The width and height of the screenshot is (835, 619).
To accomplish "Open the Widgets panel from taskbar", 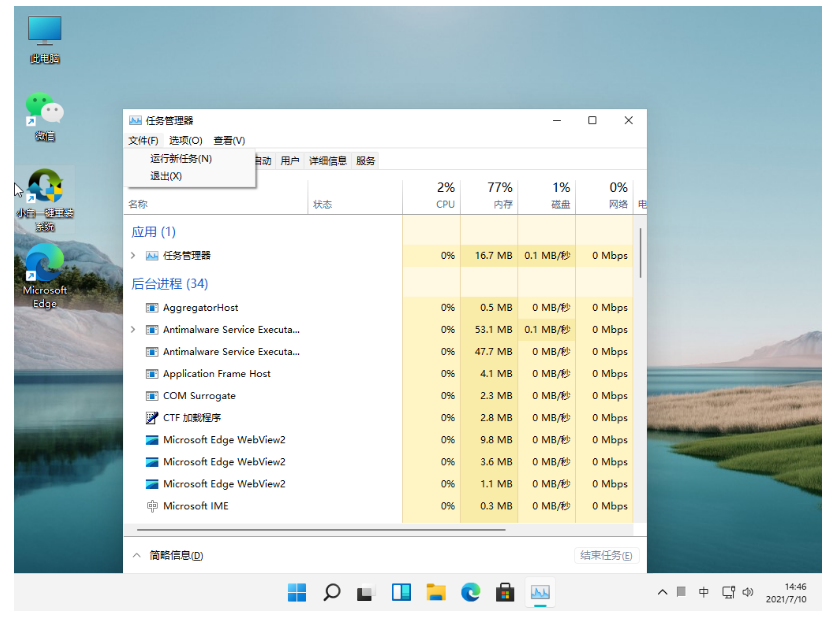I will [401, 592].
